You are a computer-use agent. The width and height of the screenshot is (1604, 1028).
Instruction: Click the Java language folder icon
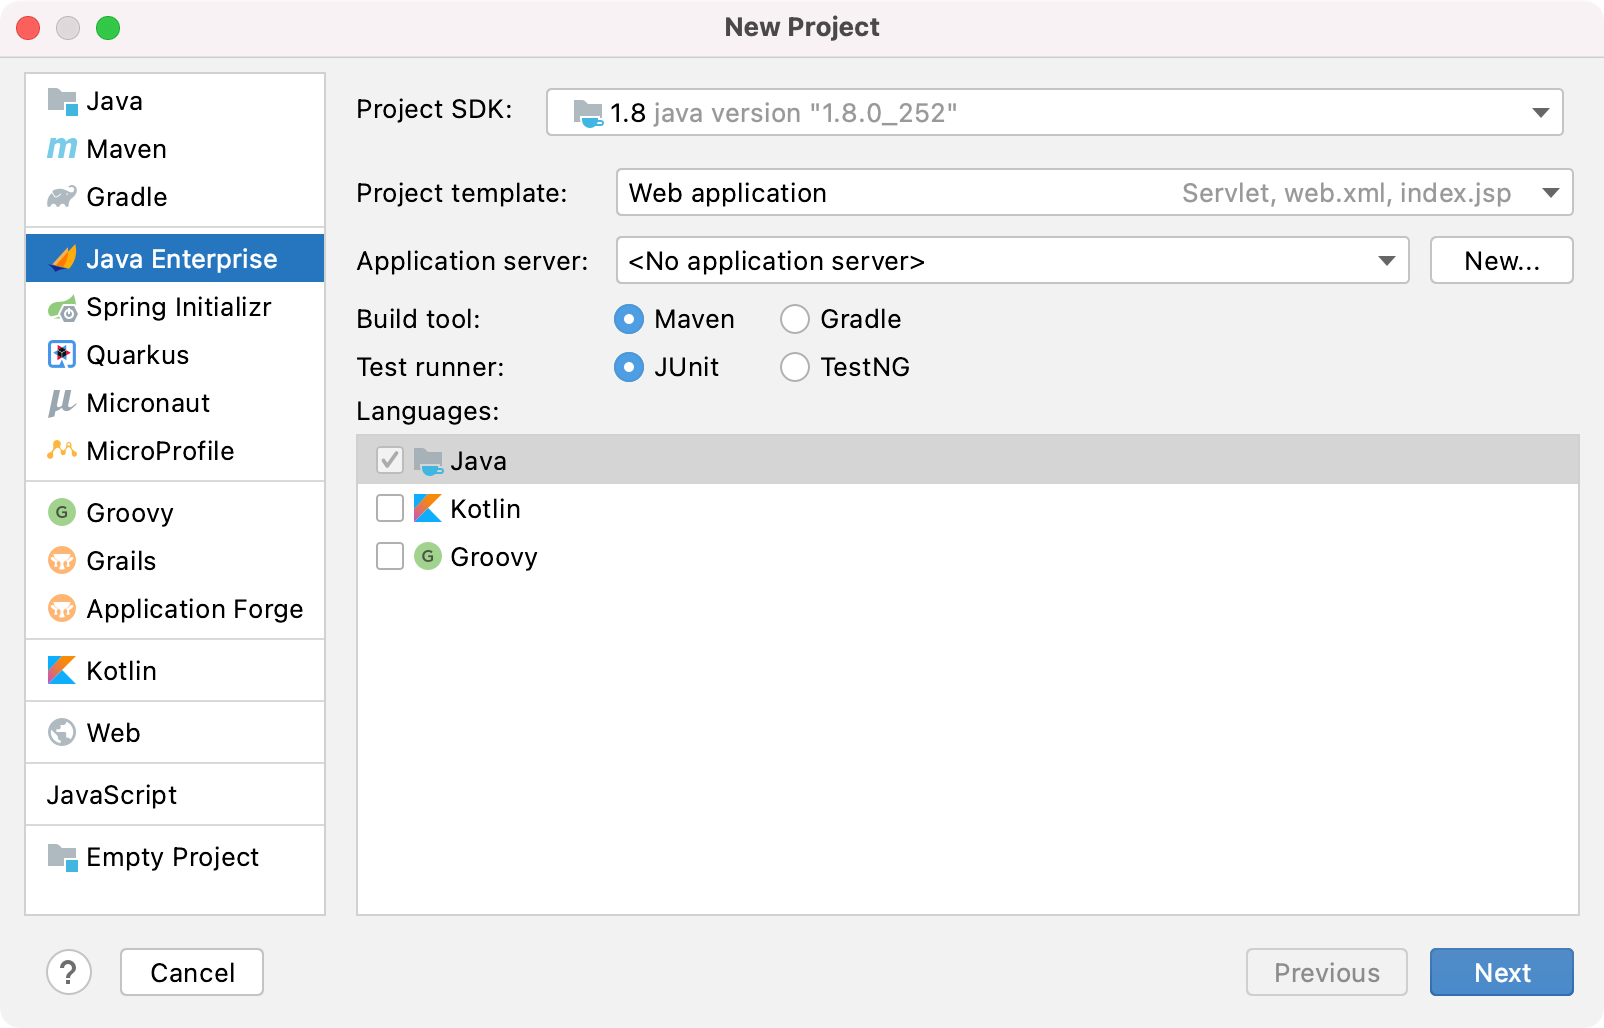click(428, 461)
